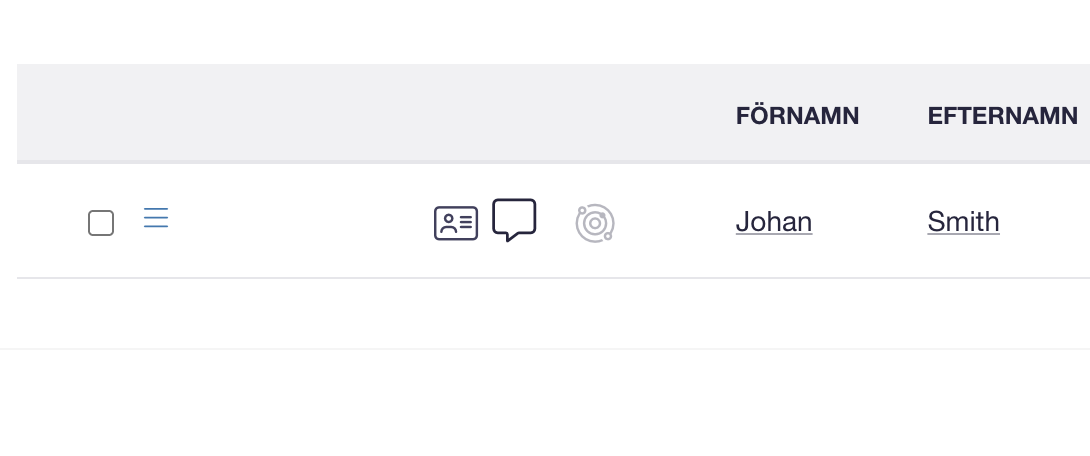Sort by the EFTERNAMN column header
The image size is (1090, 456).
coord(1002,116)
